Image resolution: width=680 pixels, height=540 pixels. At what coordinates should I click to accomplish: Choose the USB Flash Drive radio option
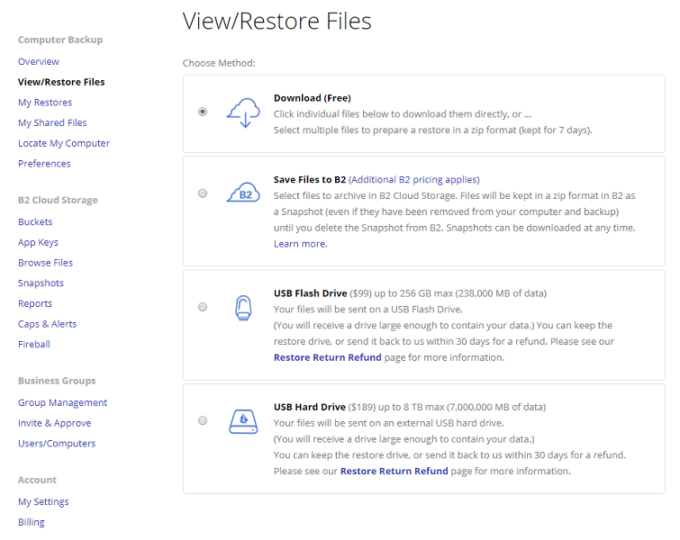(x=203, y=307)
